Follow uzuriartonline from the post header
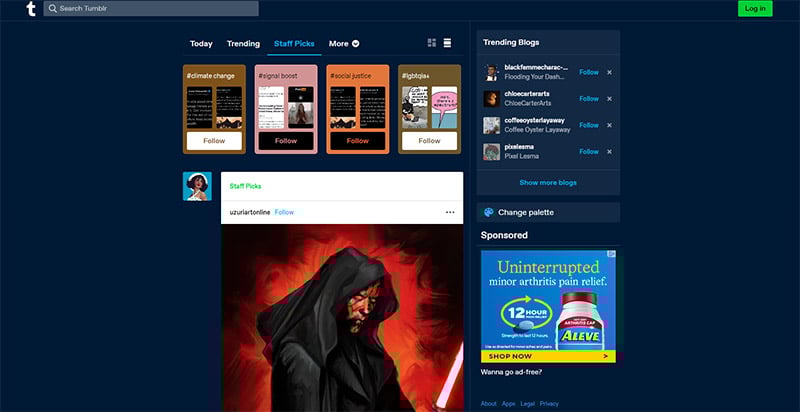The height and width of the screenshot is (412, 800). [x=284, y=212]
